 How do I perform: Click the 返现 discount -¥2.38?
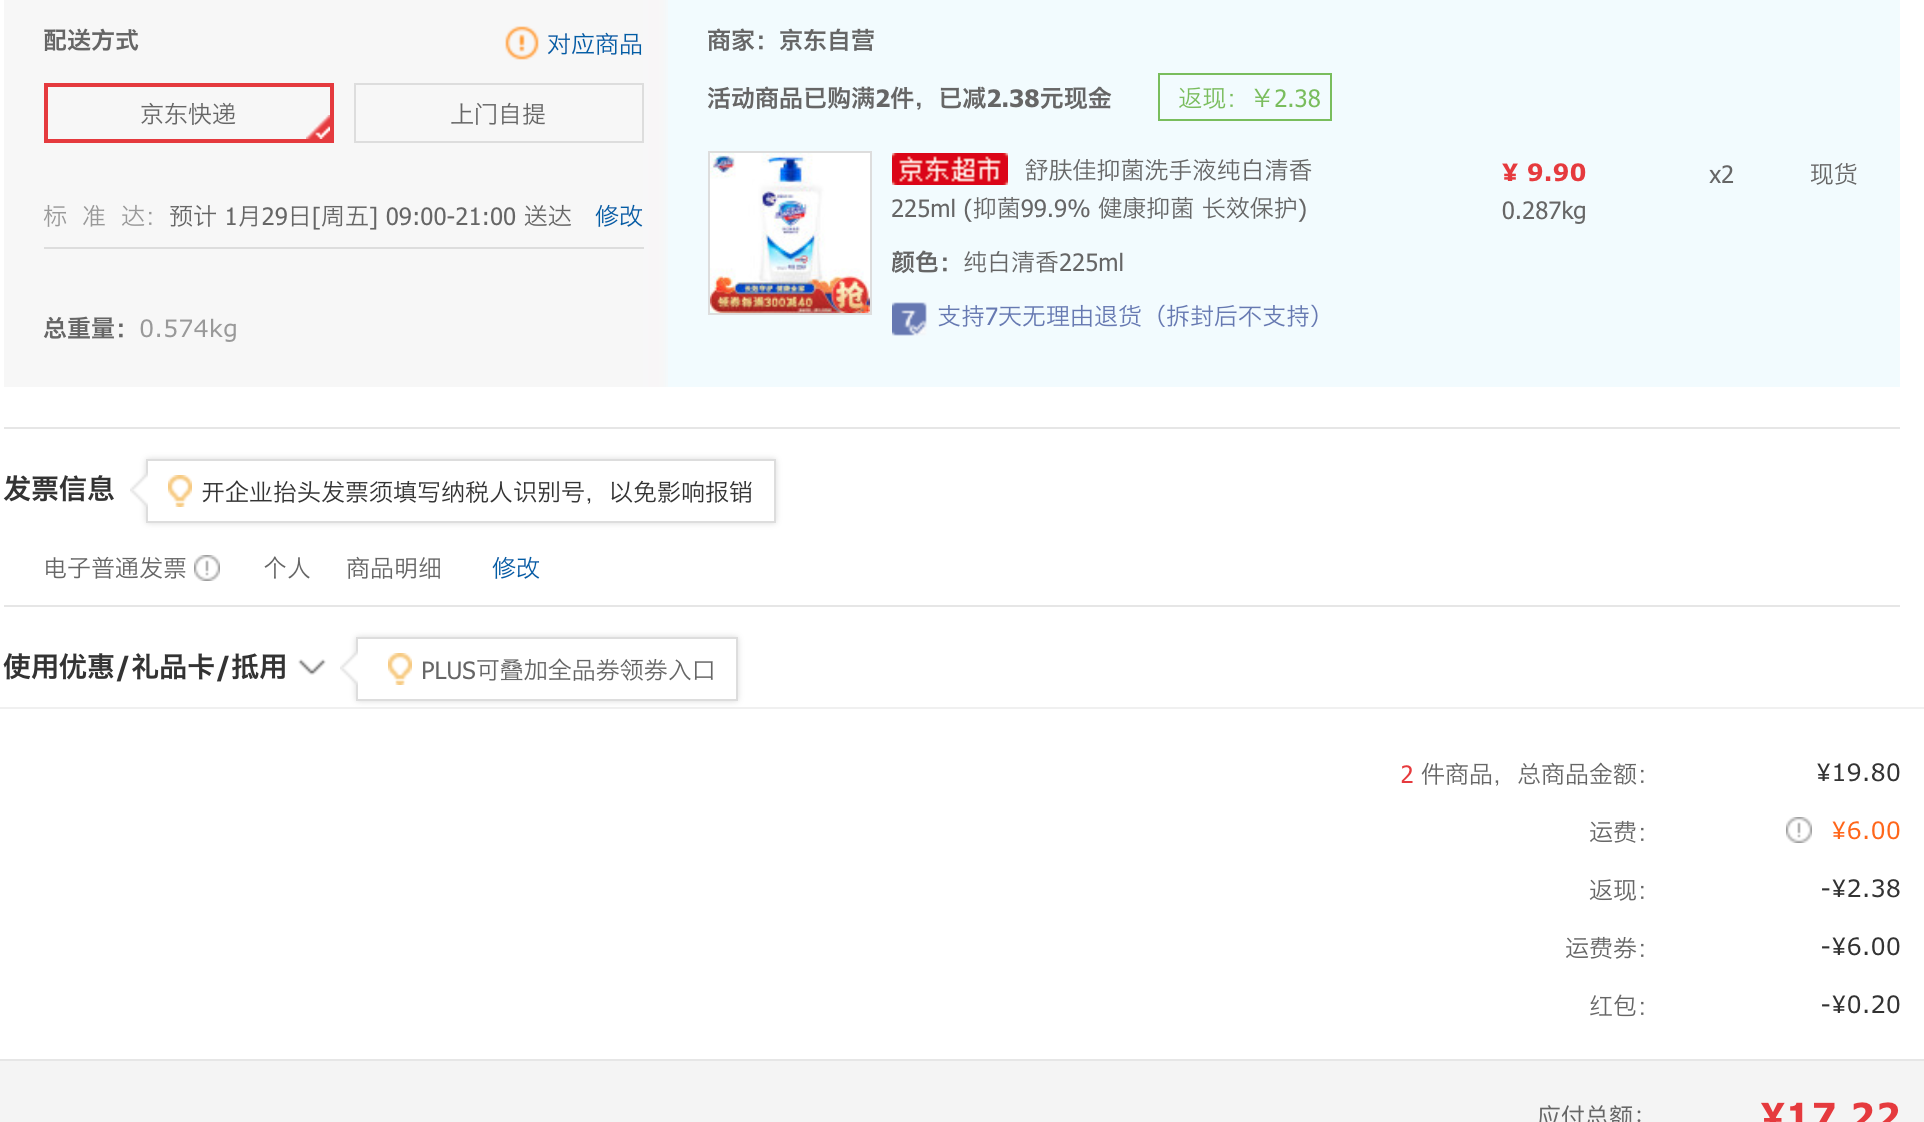[x=1860, y=888]
